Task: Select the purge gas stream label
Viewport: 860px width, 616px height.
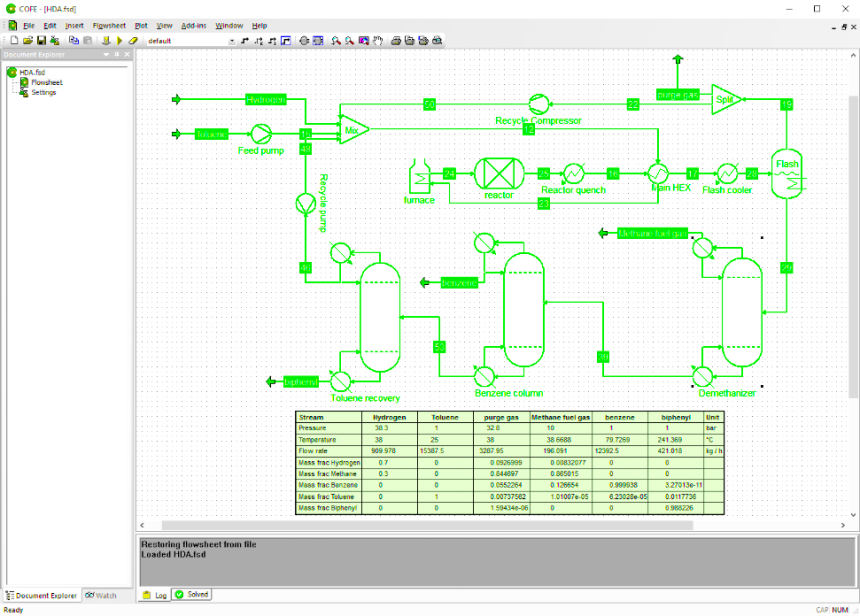Action: tap(678, 95)
